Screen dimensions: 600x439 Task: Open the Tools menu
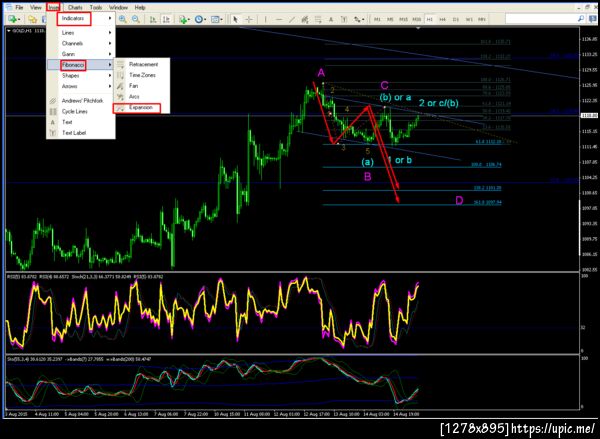click(x=96, y=7)
